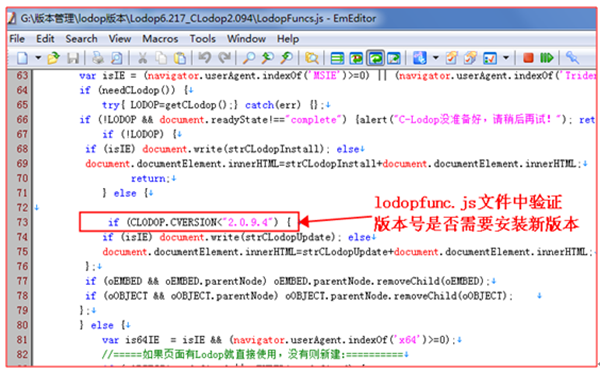
Task: Click "strCLodopInstall" on line 68
Action: coord(273,149)
